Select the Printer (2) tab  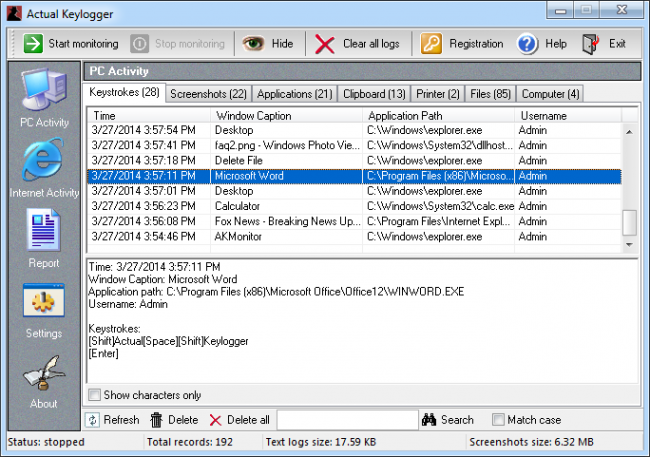click(438, 94)
